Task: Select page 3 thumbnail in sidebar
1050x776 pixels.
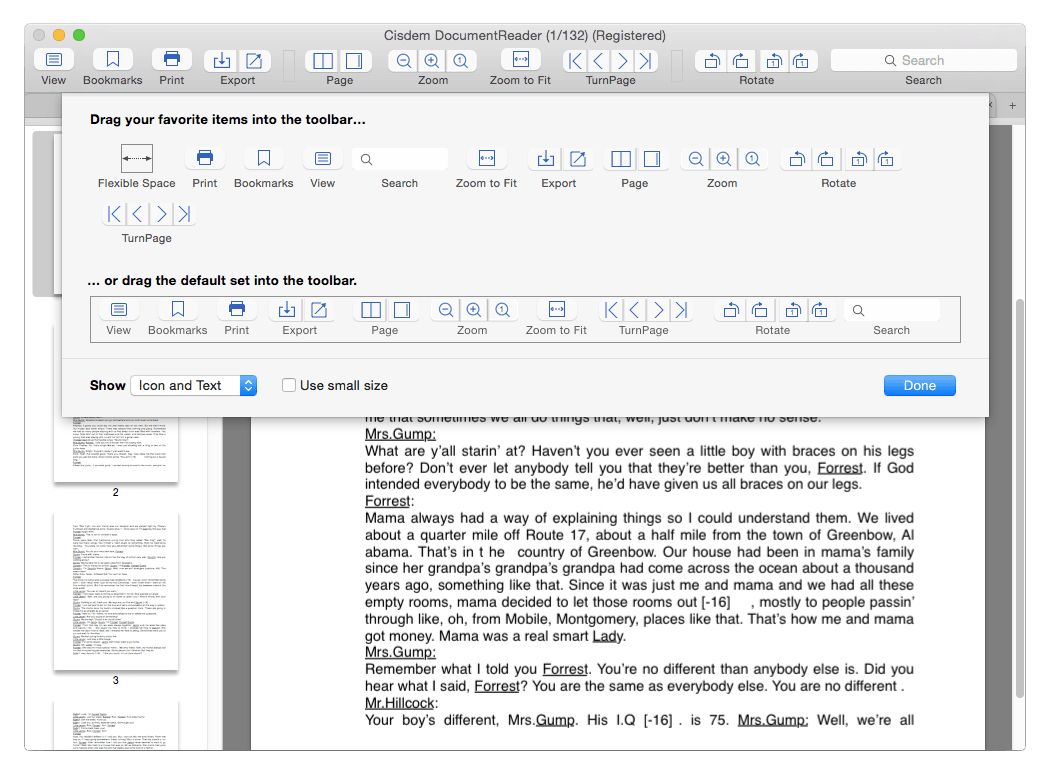Action: coord(116,590)
